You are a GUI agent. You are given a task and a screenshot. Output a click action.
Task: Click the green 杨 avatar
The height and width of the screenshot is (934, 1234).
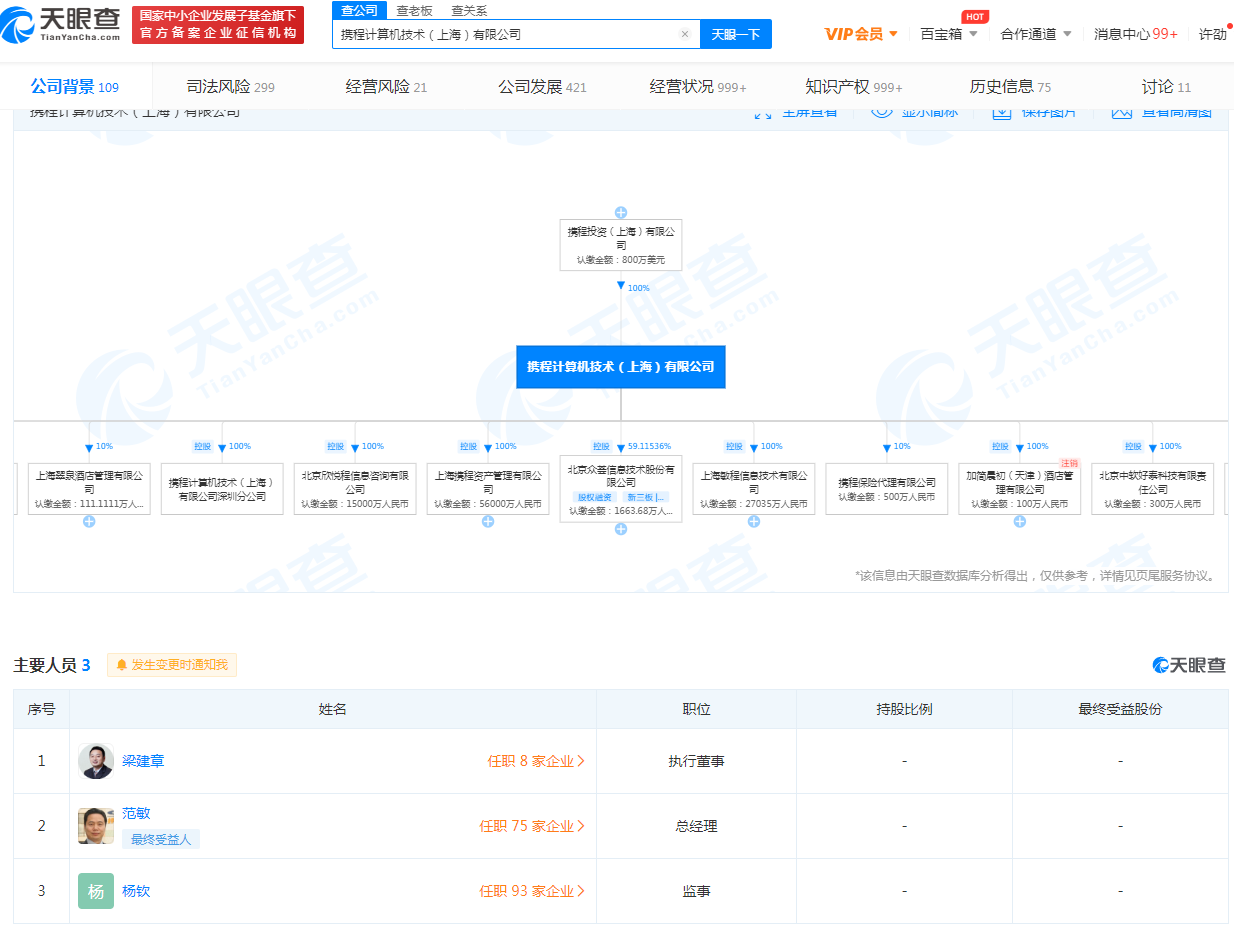coord(96,891)
